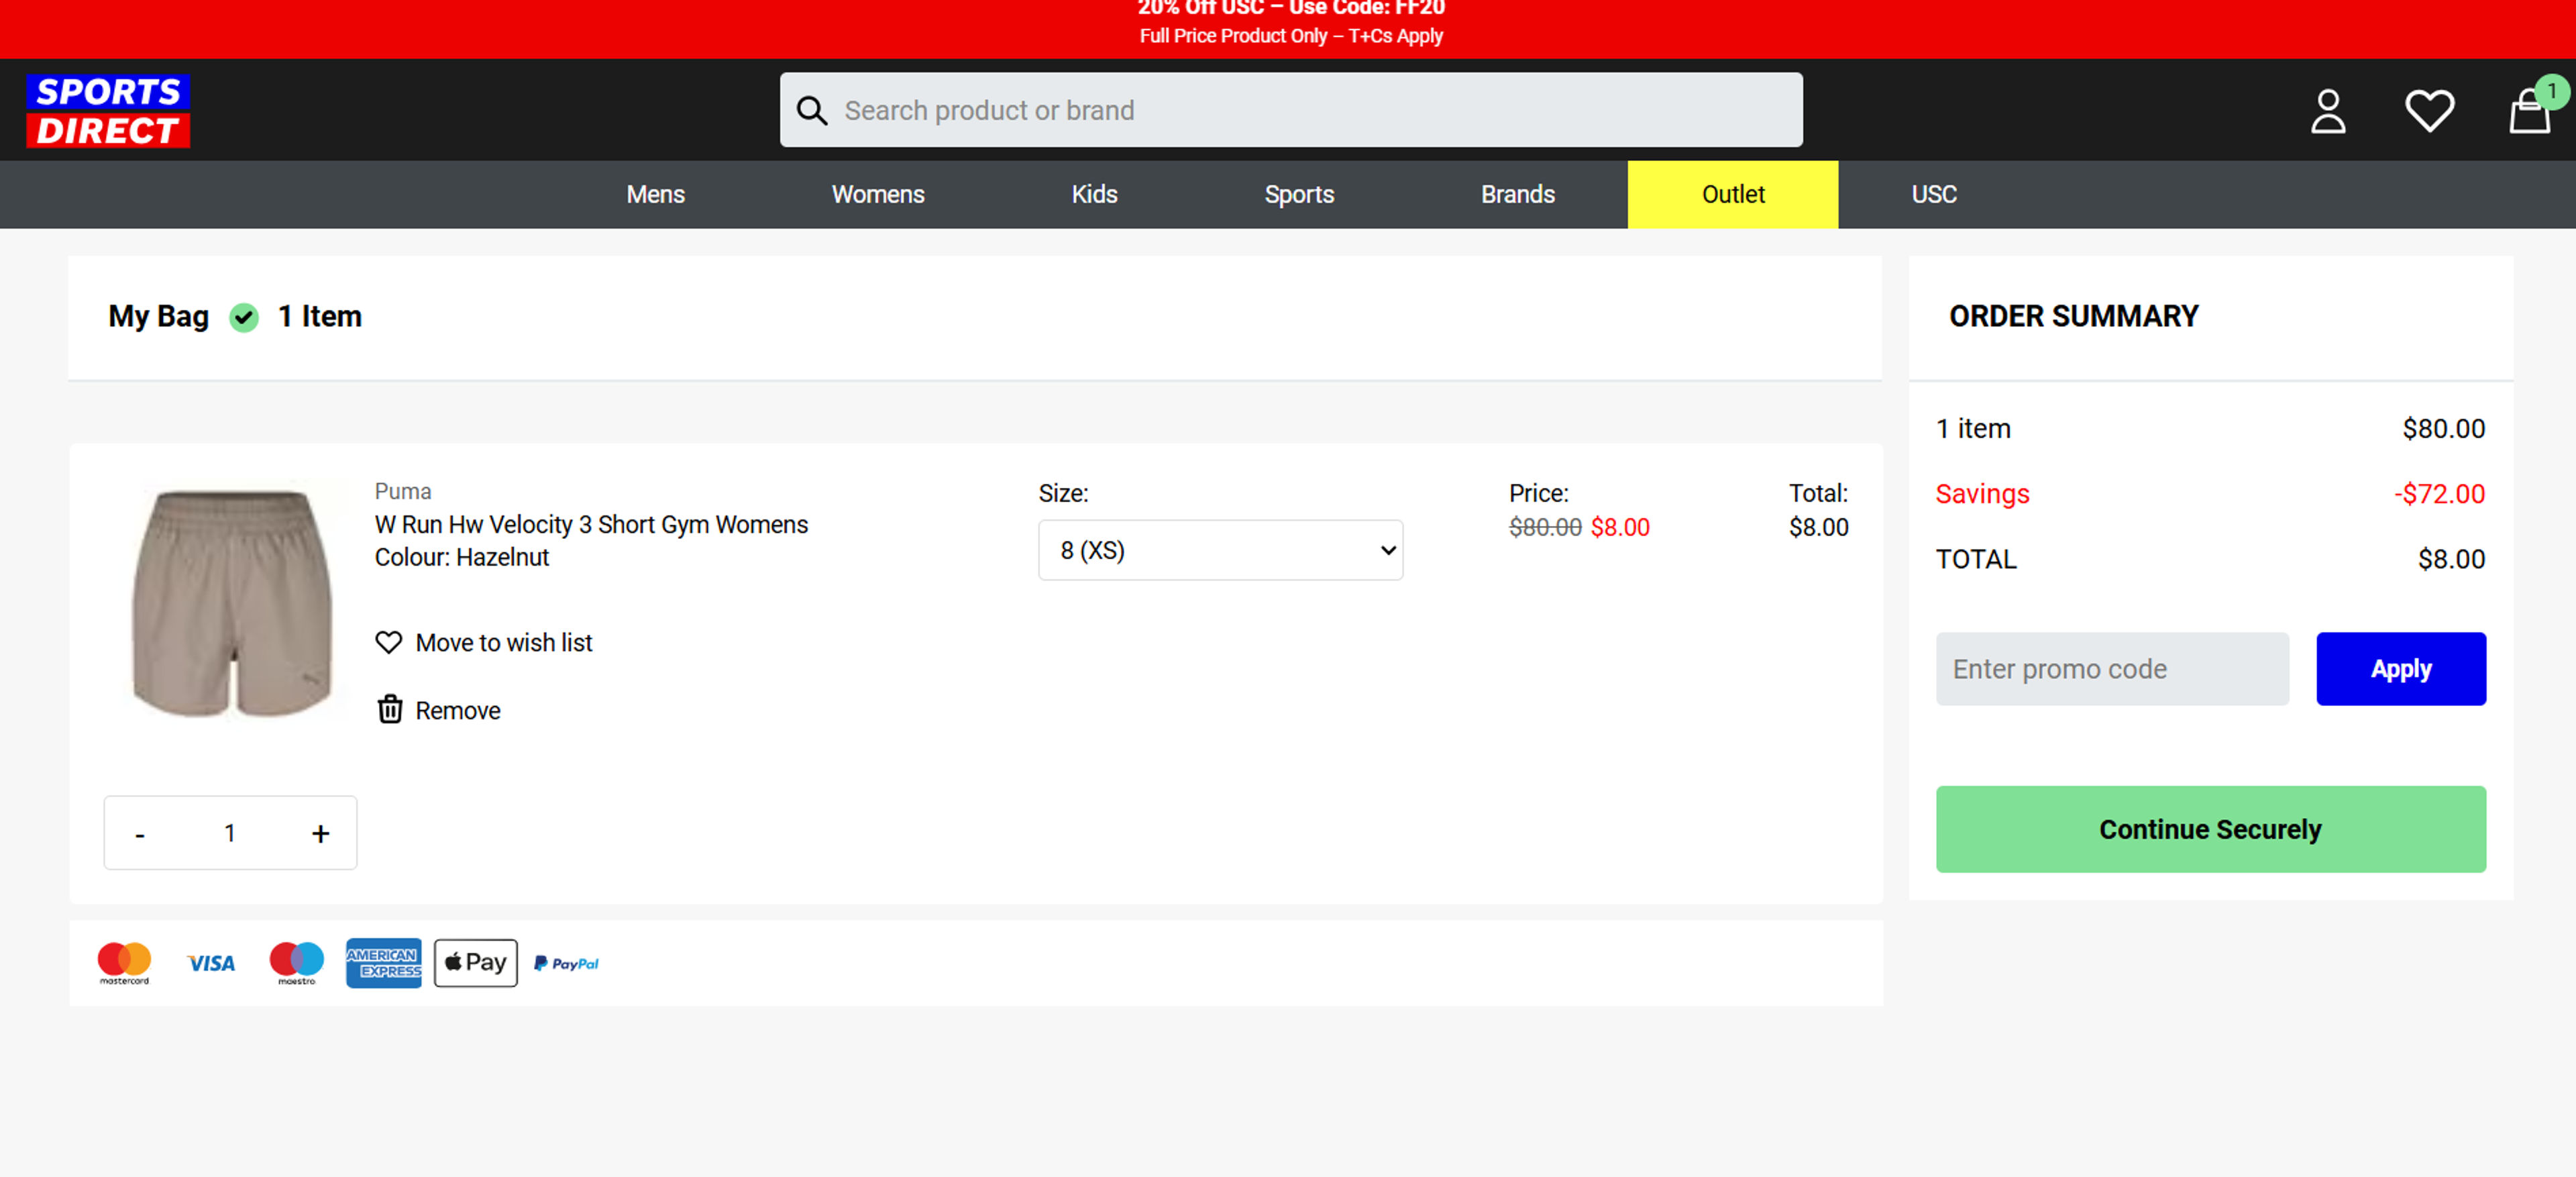Viewport: 2576px width, 1177px height.
Task: Click the Apply promo code button
Action: (2400, 668)
